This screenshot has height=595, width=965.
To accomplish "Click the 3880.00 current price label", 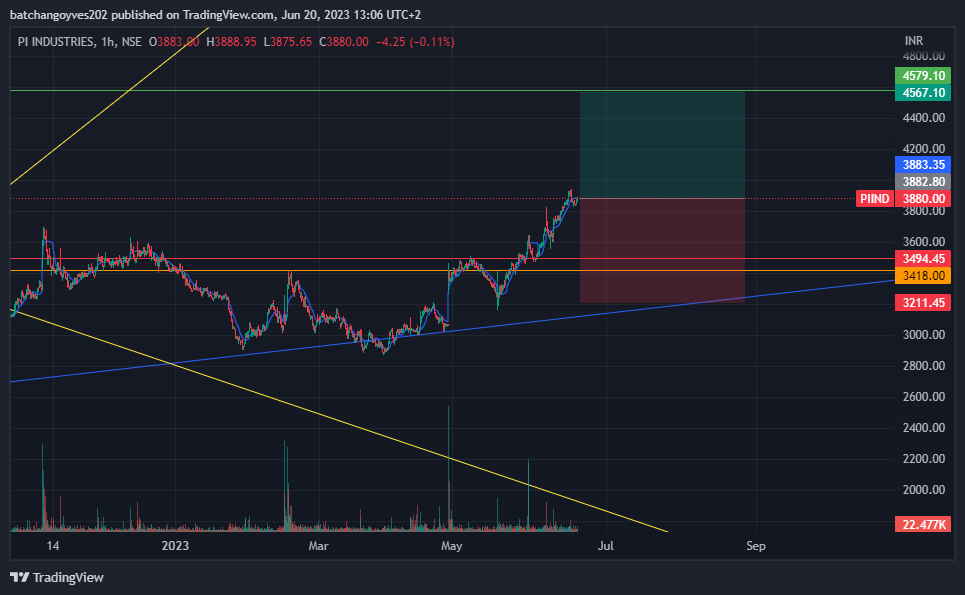I will tap(923, 199).
